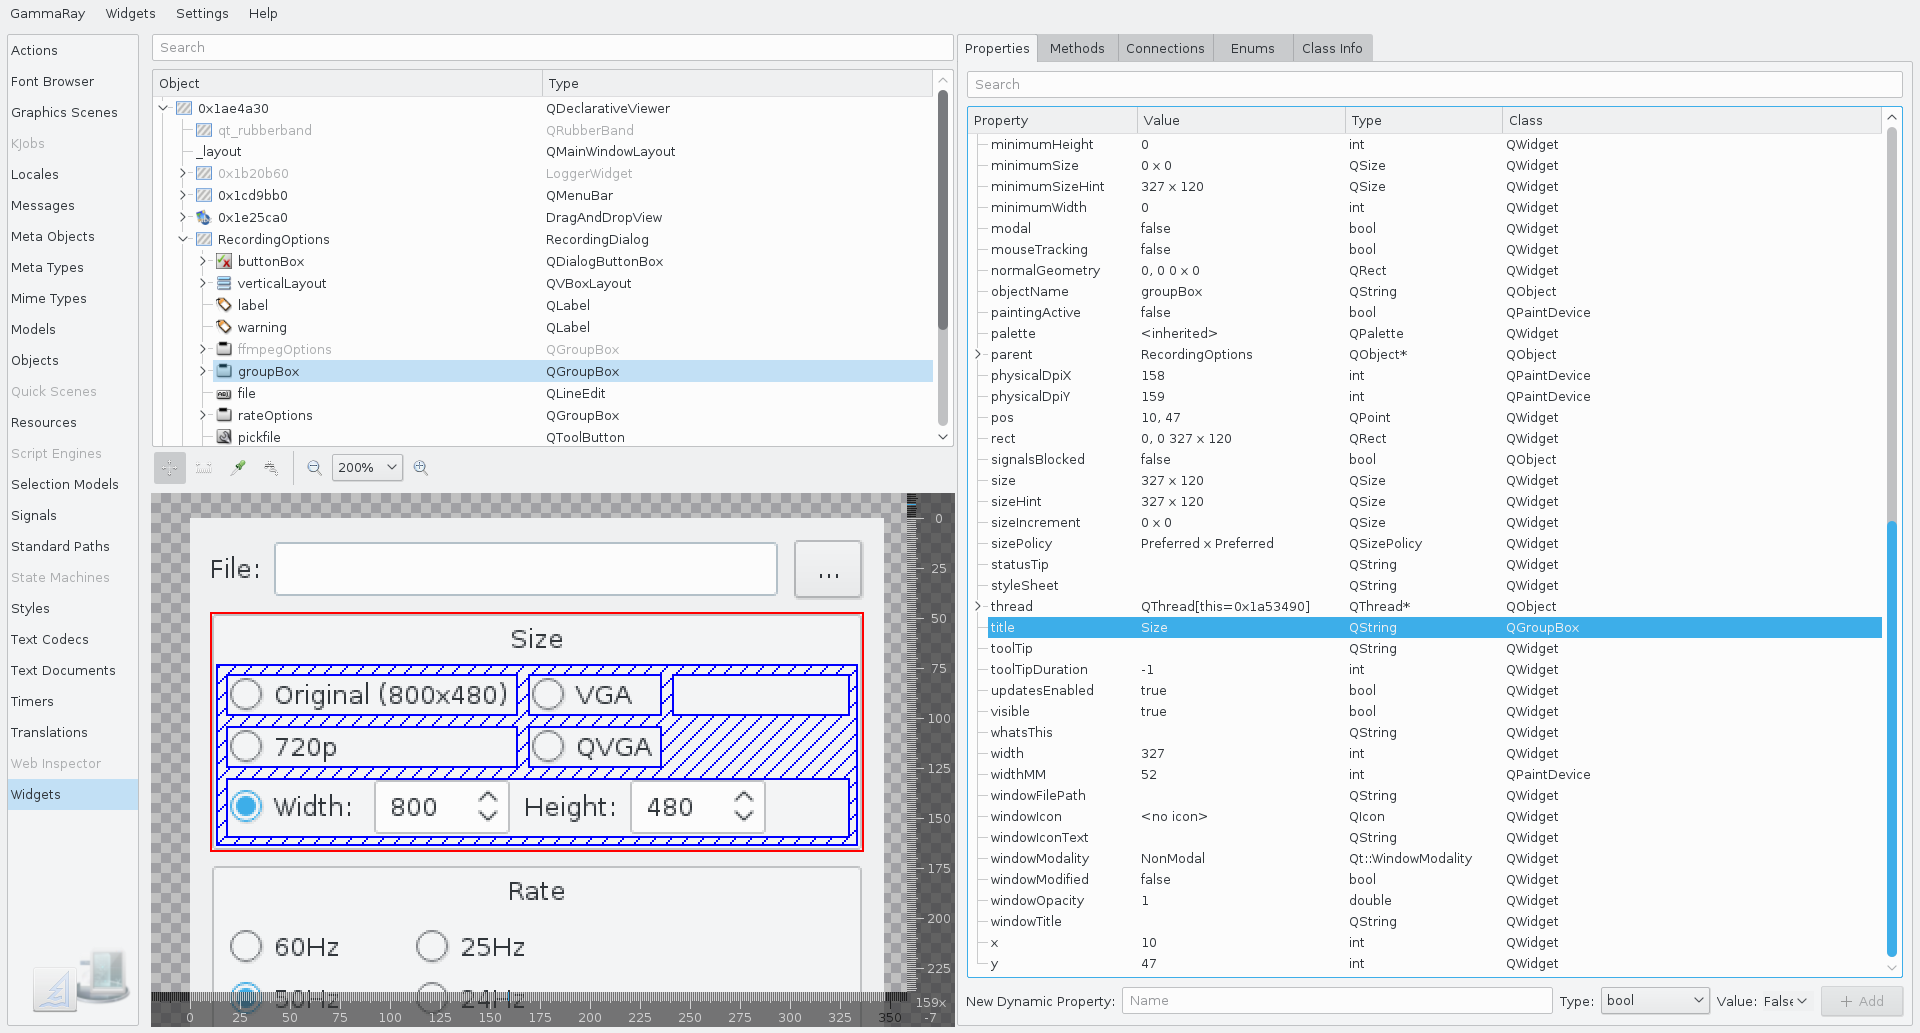Screen dimensions: 1920x1033
Task: Open the Settings menu
Action: pyautogui.click(x=202, y=13)
